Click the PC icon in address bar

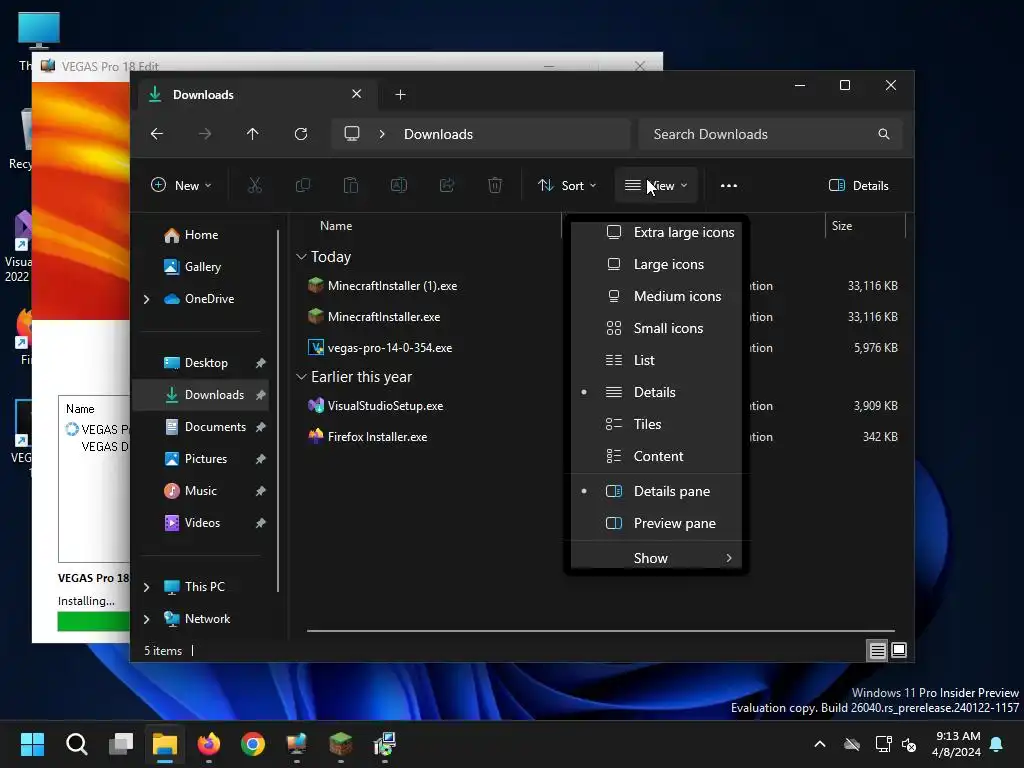click(x=352, y=134)
